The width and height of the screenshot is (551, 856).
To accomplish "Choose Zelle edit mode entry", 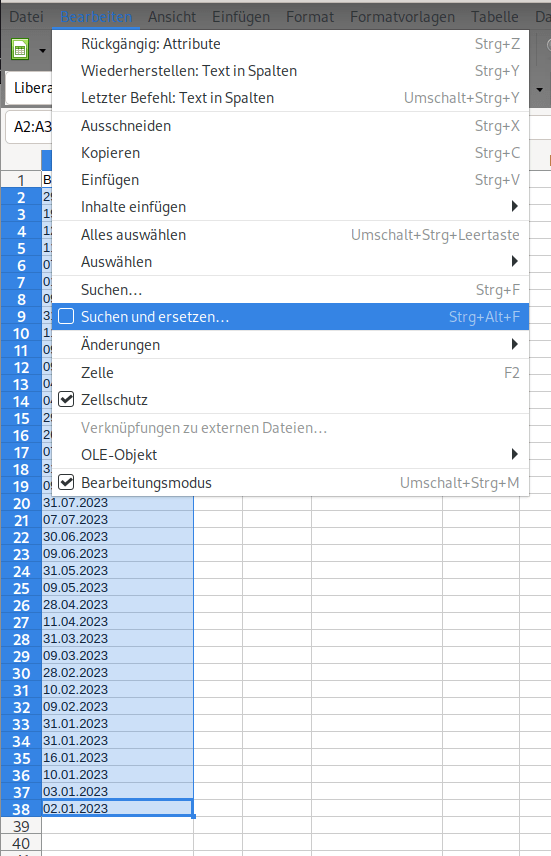I will [x=291, y=373].
